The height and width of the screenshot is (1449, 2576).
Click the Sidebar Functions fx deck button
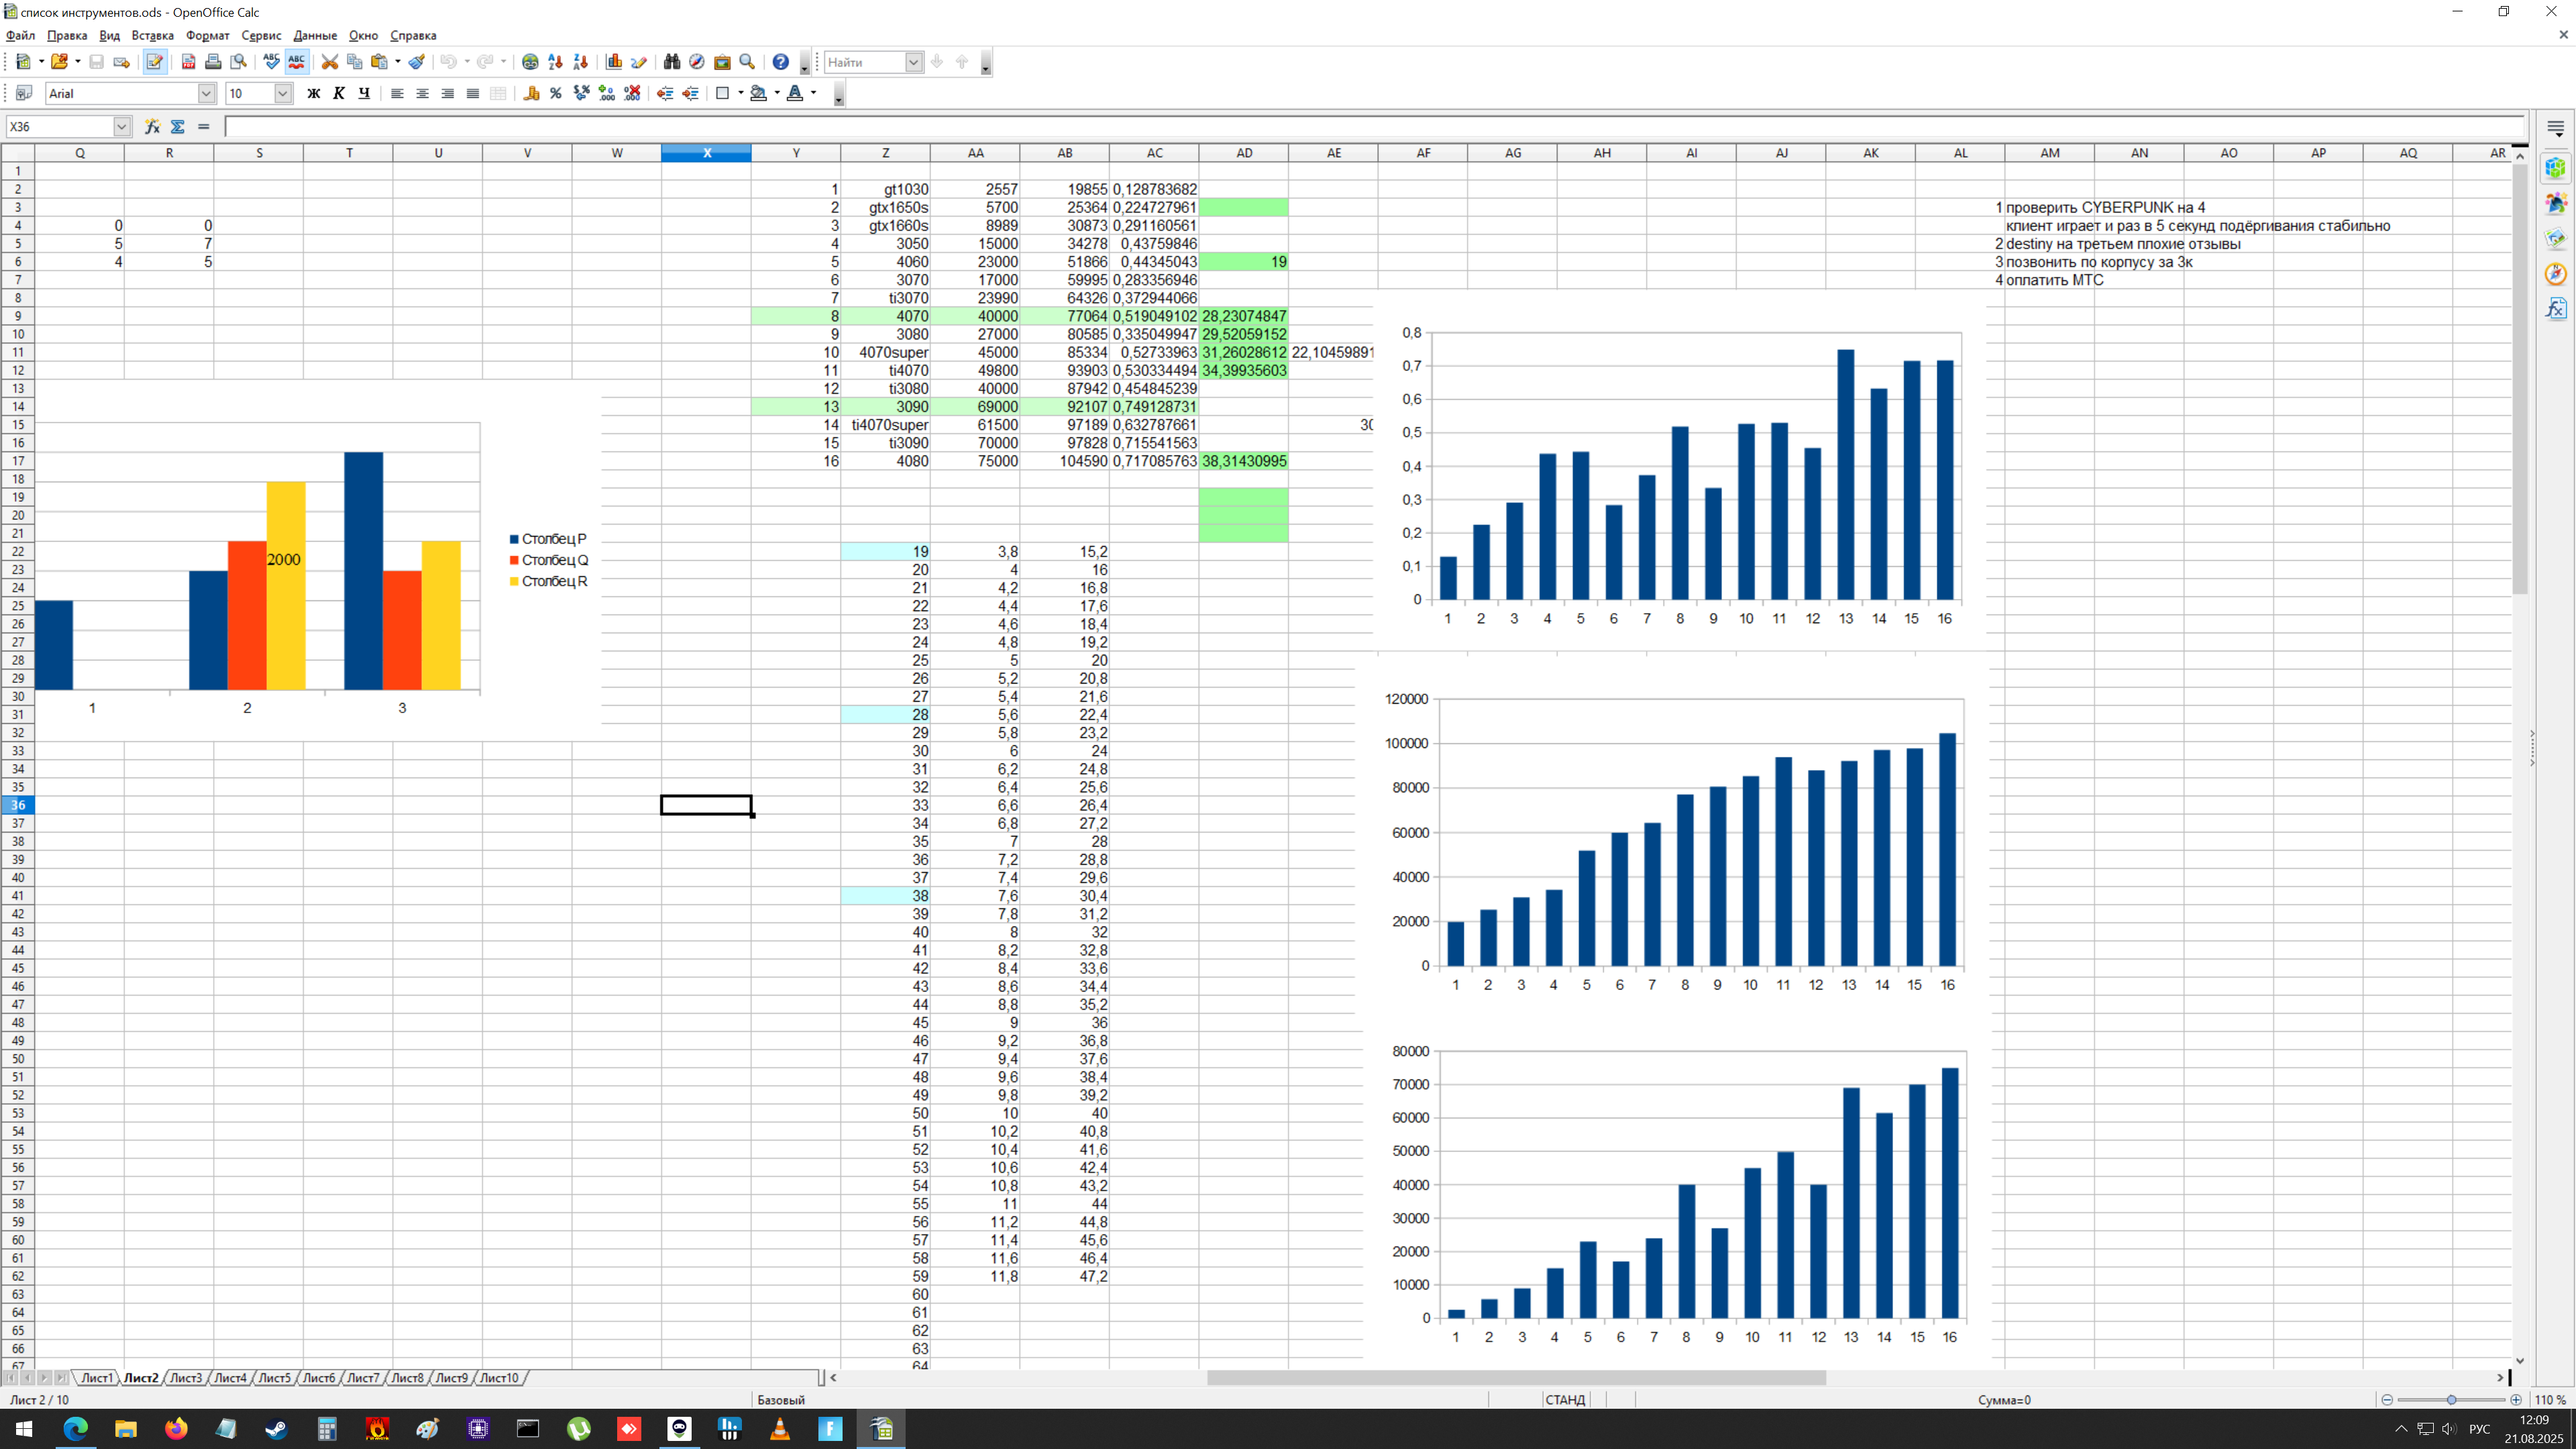(x=2555, y=308)
